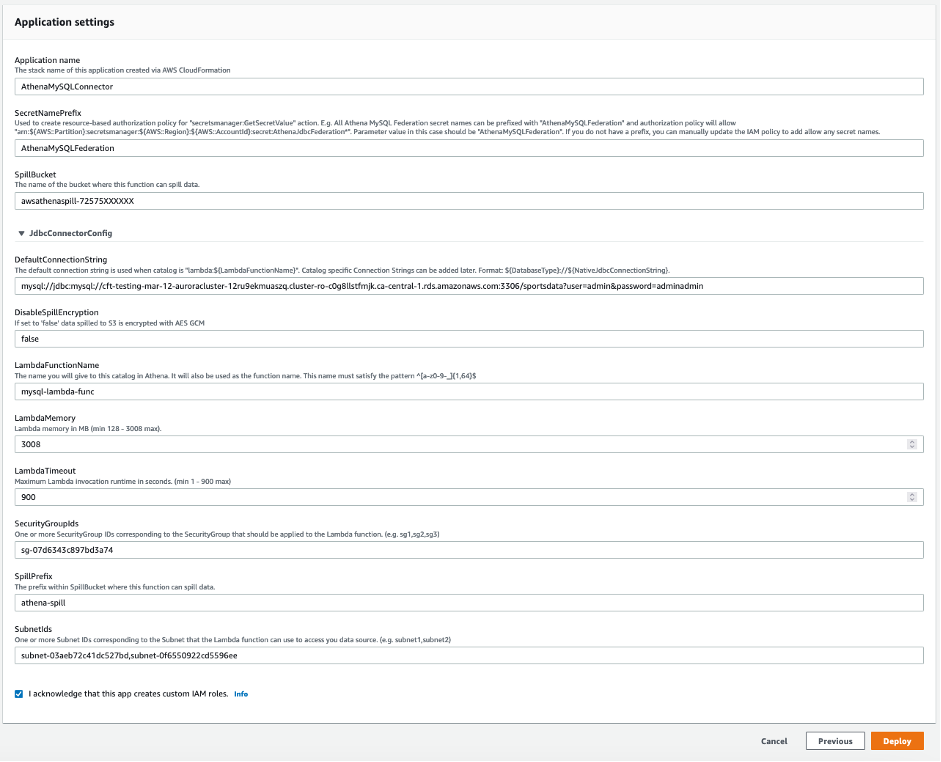Click the LambdaMemory label

(45, 418)
